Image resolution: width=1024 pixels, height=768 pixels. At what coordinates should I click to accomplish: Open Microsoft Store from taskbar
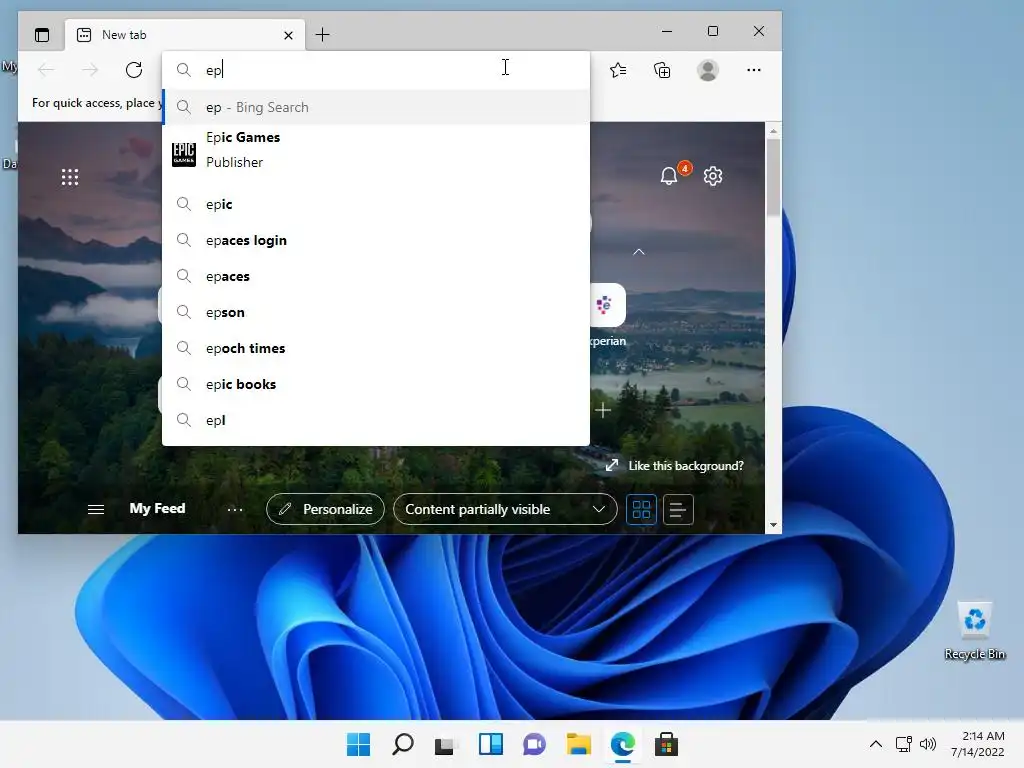(x=666, y=744)
